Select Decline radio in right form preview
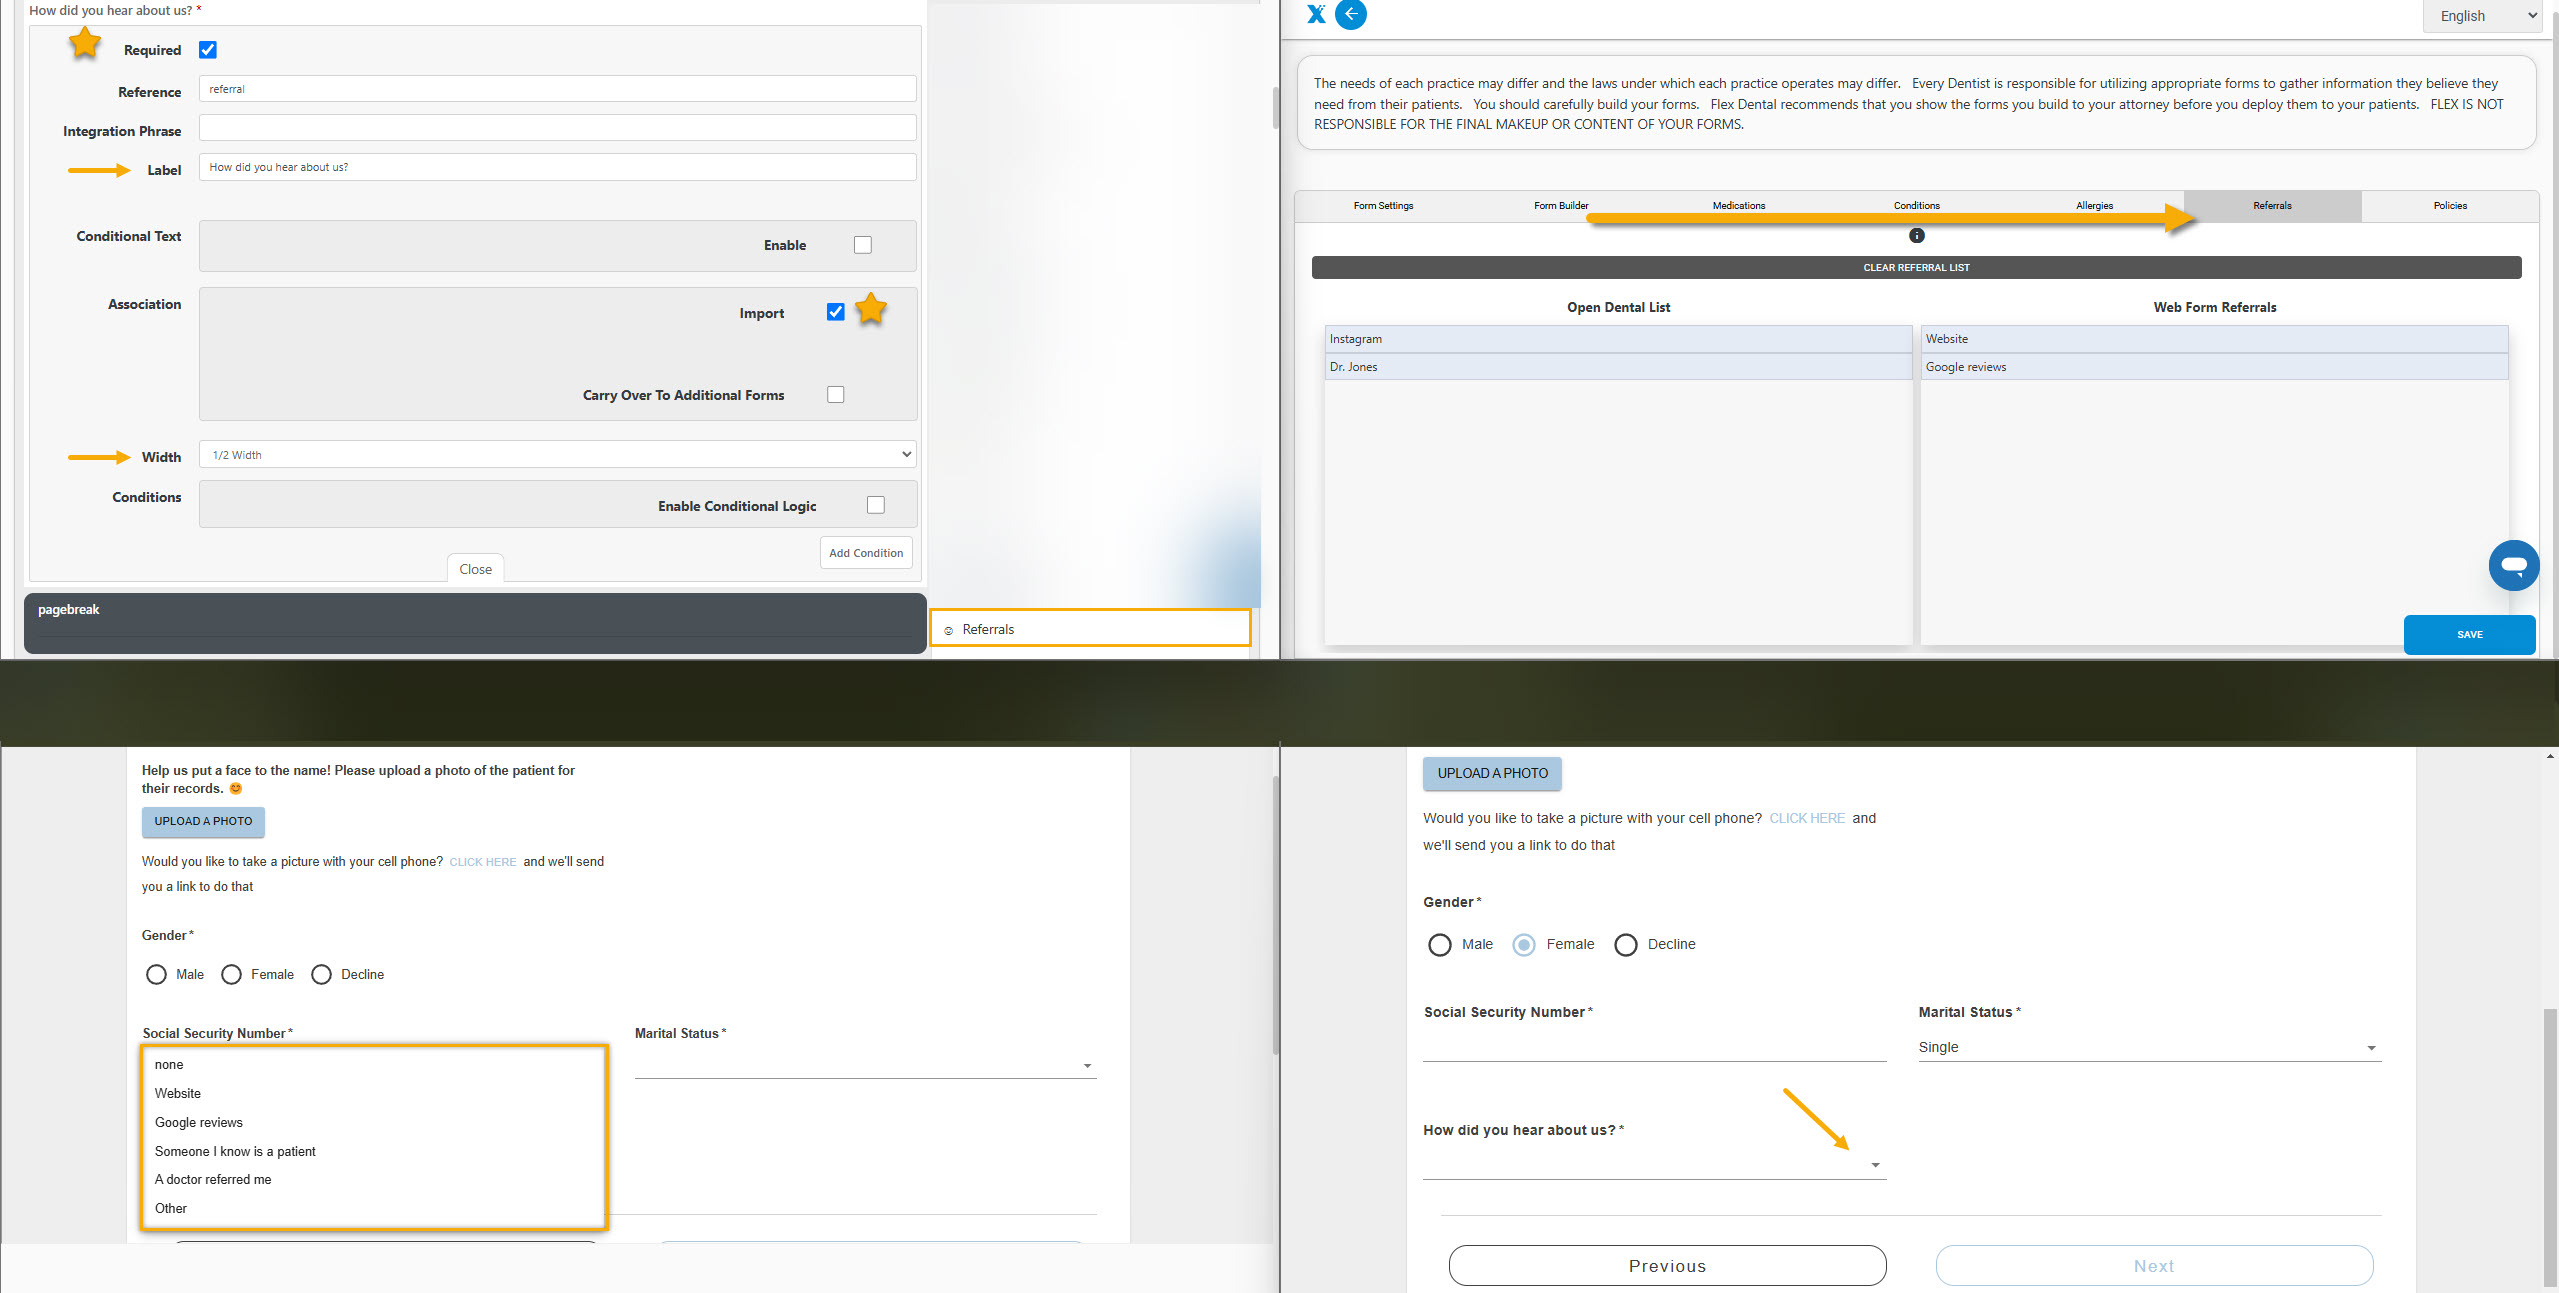The width and height of the screenshot is (2559, 1293). pyautogui.click(x=1626, y=945)
